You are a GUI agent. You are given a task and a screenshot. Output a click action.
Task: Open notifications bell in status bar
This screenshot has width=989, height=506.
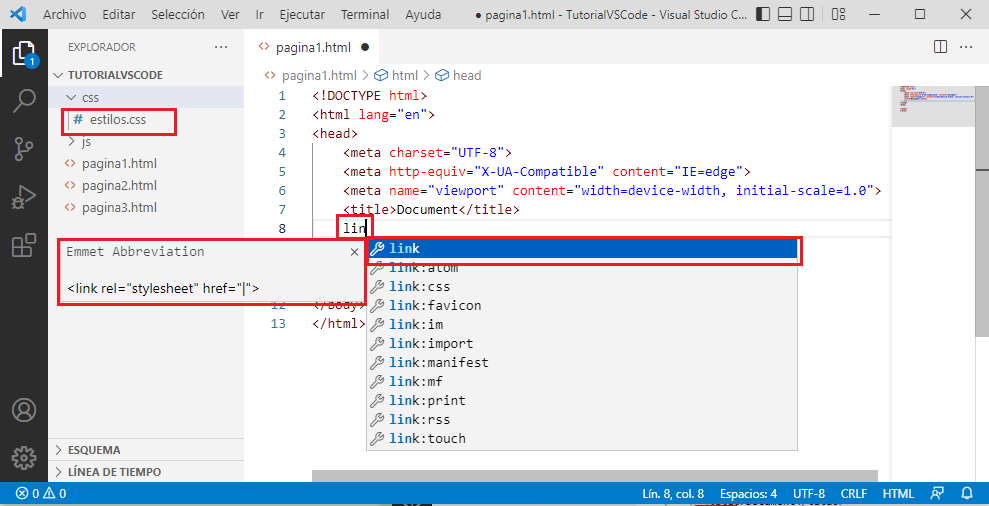(x=966, y=493)
